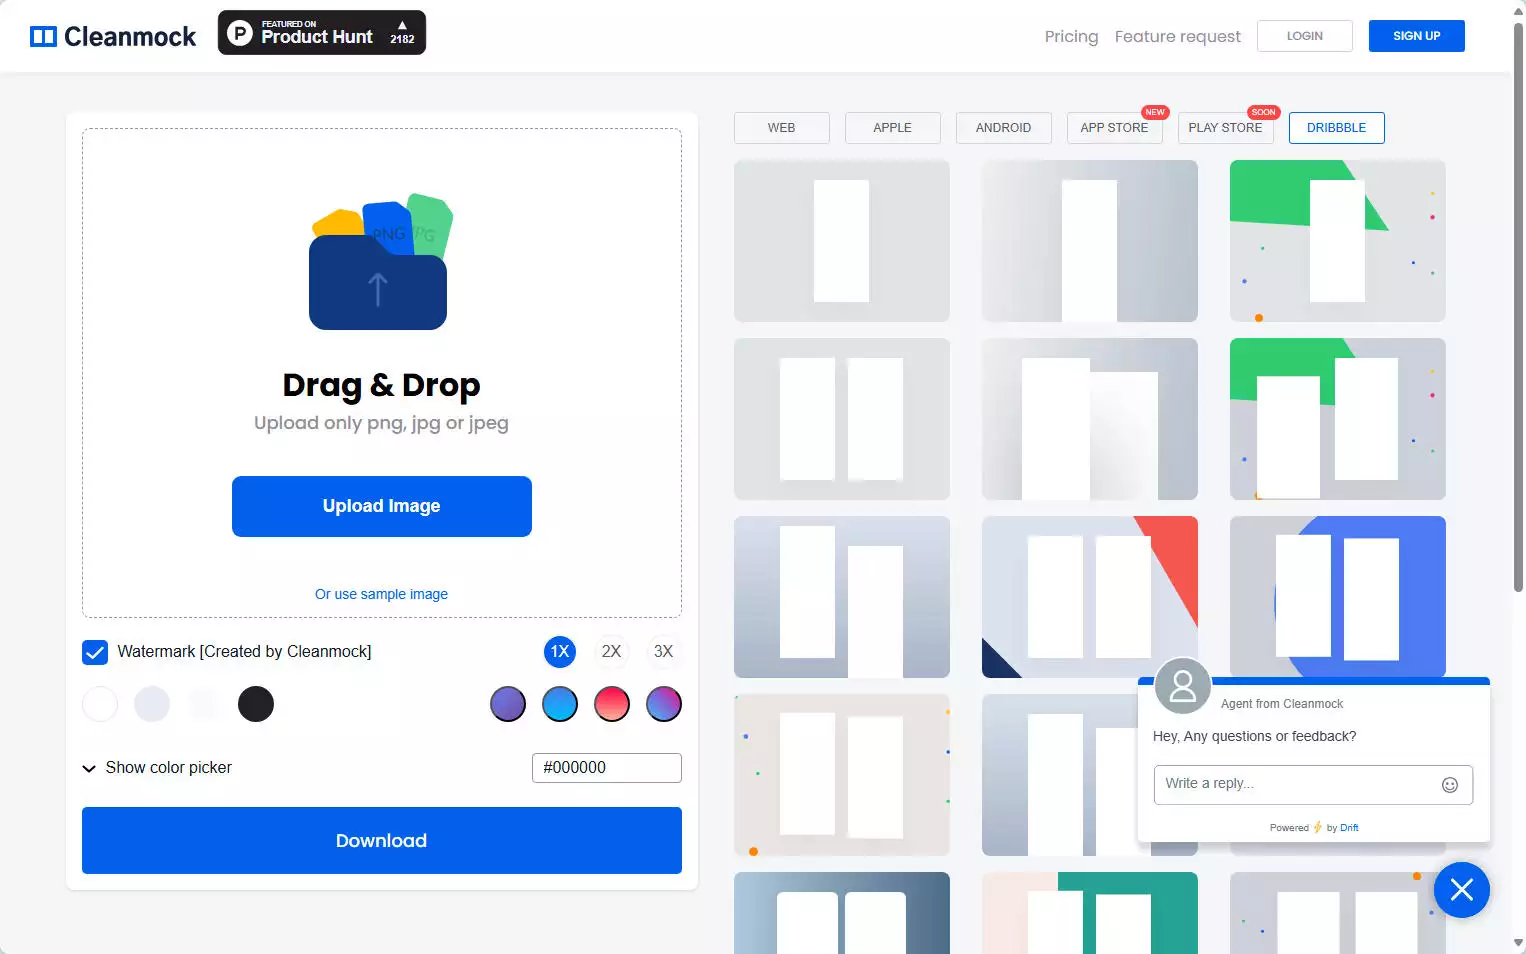Click the chat agent avatar

tap(1183, 686)
